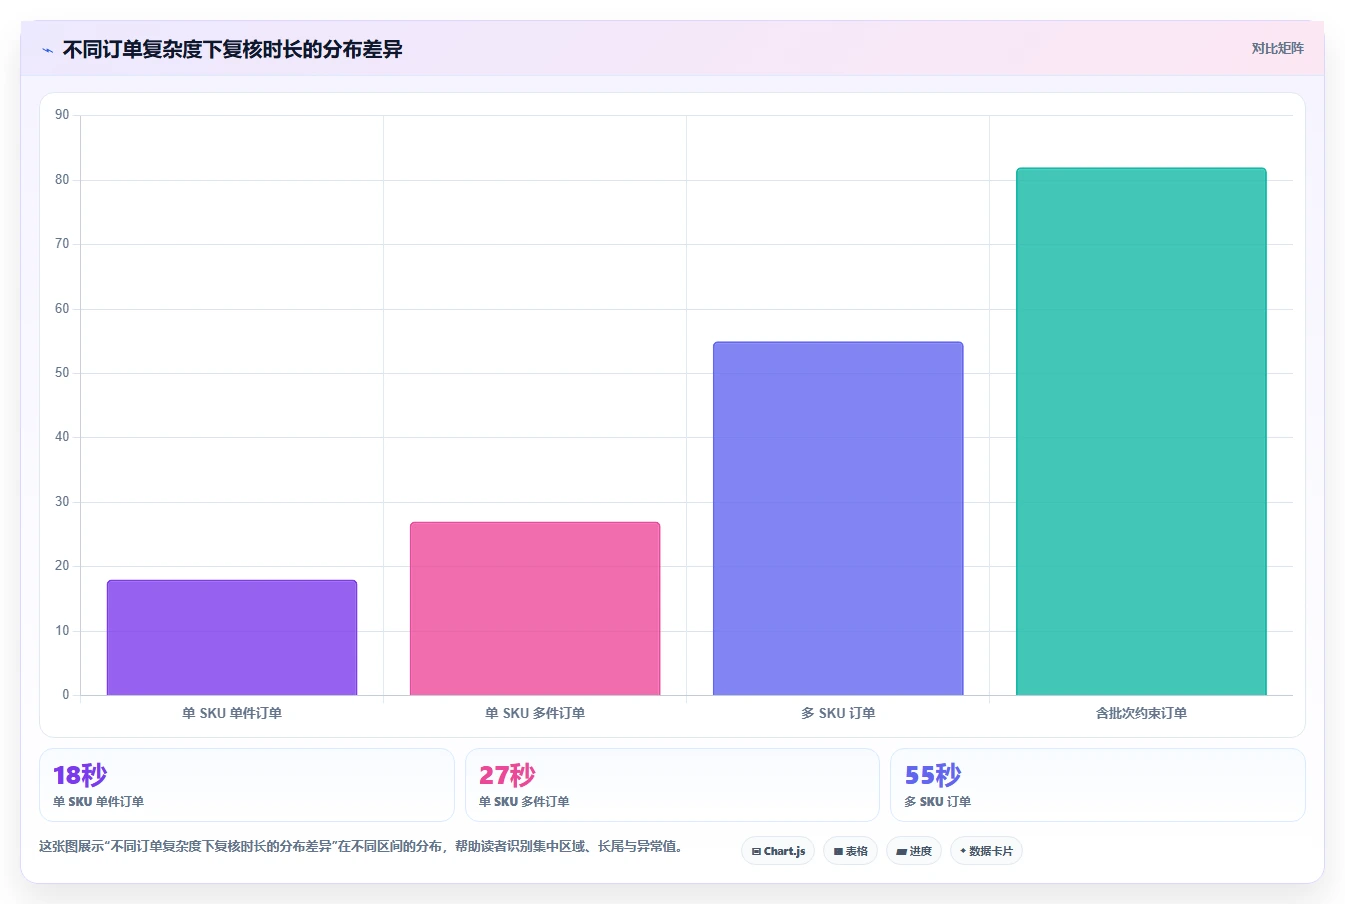Click the Chart.js tag
Viewport: 1345px width, 904px height.
[778, 851]
